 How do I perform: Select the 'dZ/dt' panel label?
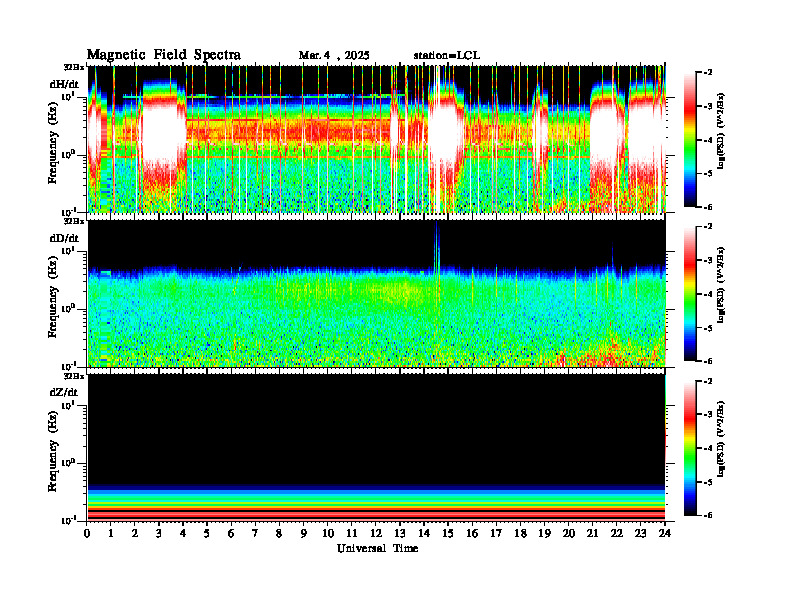point(64,392)
